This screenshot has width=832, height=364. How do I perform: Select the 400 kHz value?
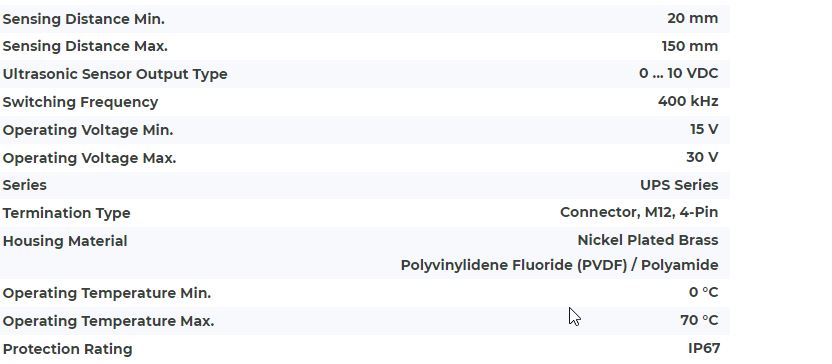pos(688,101)
